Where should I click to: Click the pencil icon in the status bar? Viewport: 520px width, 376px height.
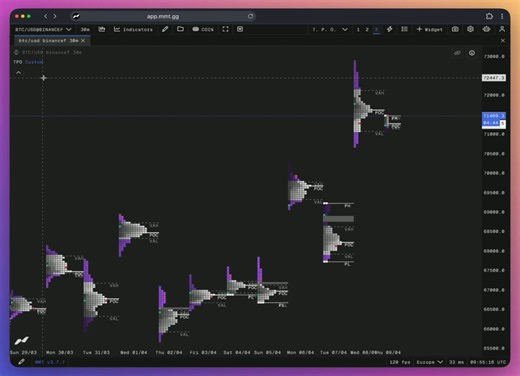(21, 362)
